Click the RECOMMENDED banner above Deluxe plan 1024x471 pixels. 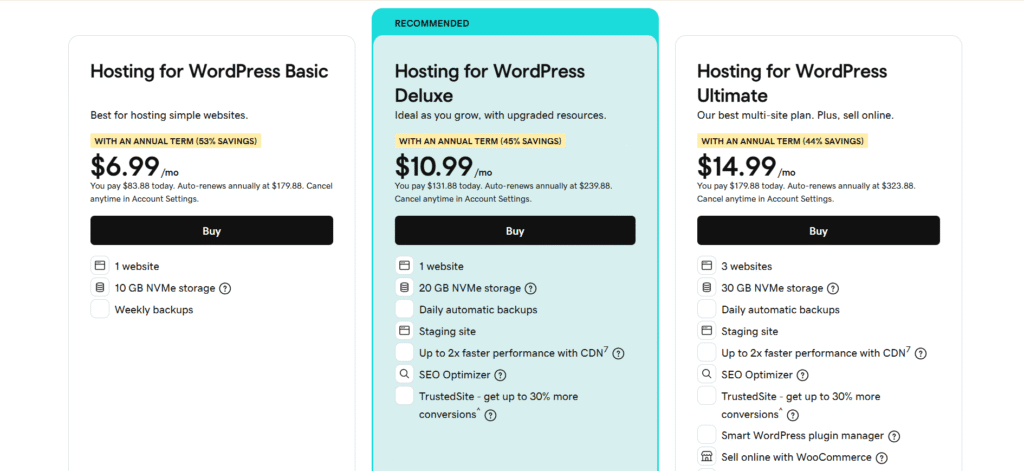[x=432, y=22]
